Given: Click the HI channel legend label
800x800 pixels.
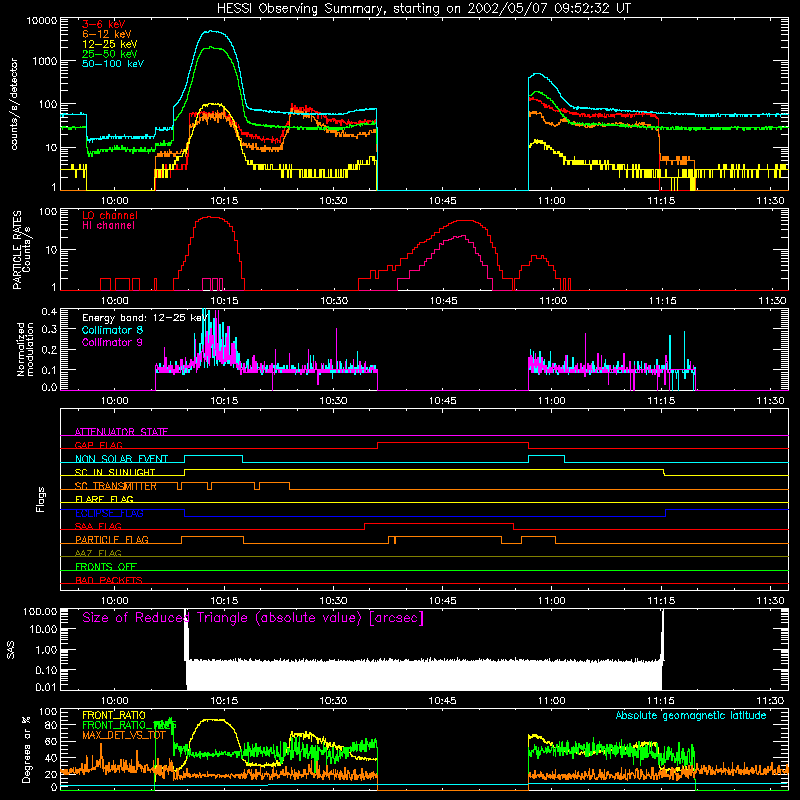Looking at the screenshot, I should click(x=108, y=226).
